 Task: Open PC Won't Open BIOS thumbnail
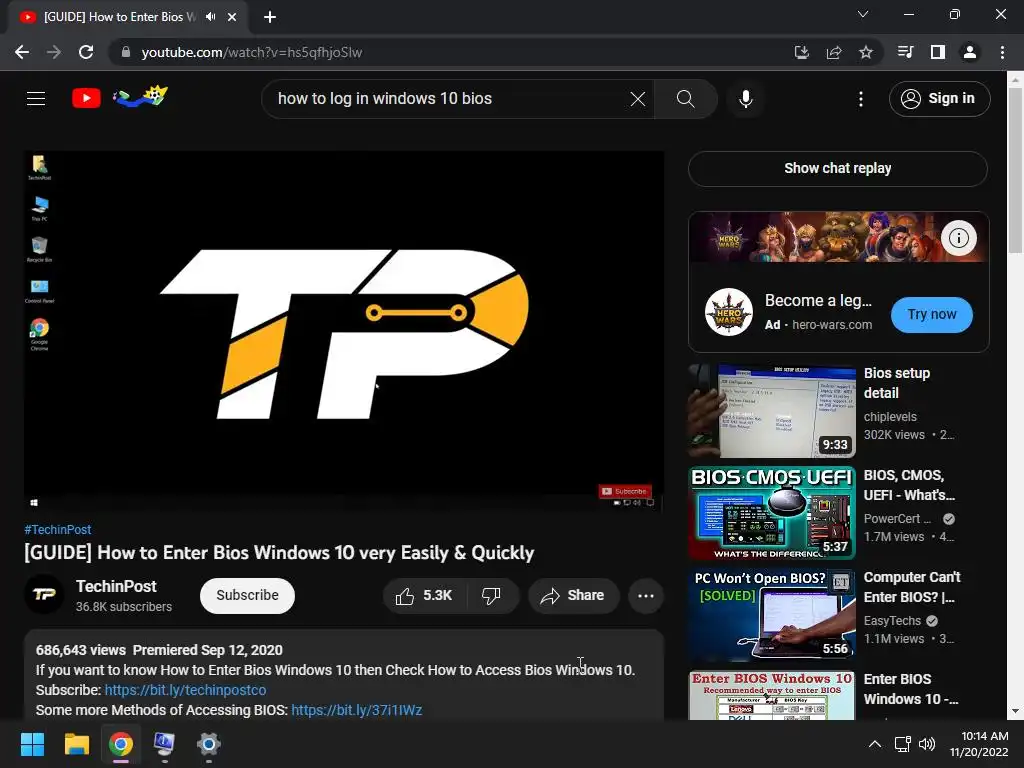tap(772, 615)
